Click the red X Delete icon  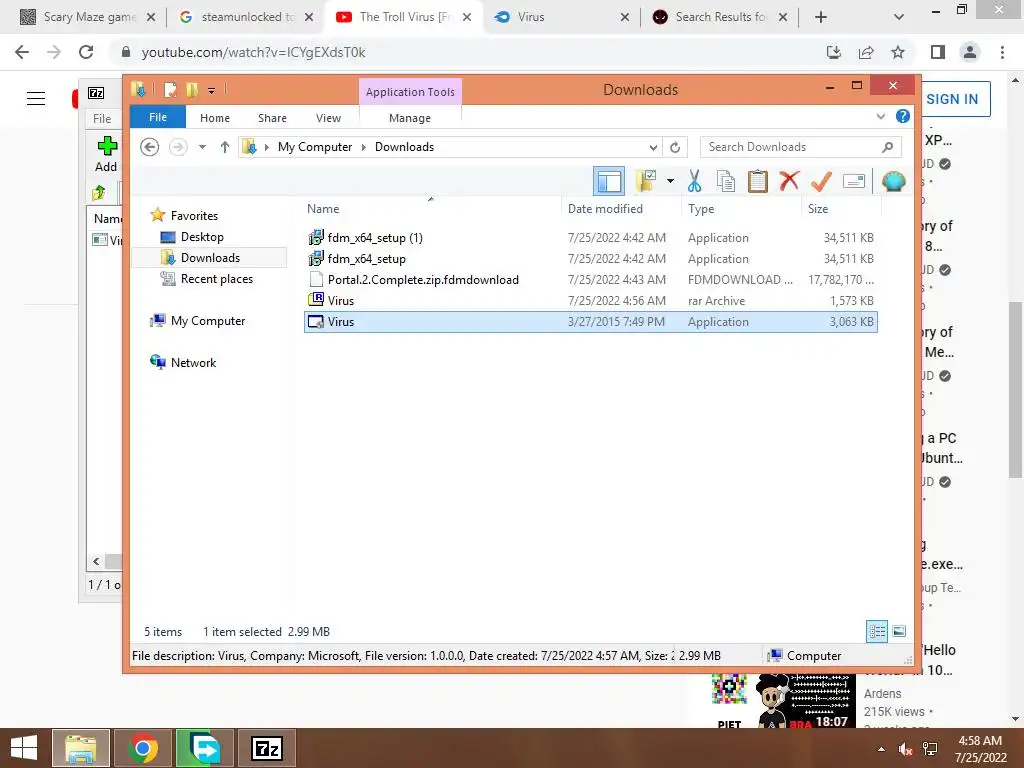point(789,180)
